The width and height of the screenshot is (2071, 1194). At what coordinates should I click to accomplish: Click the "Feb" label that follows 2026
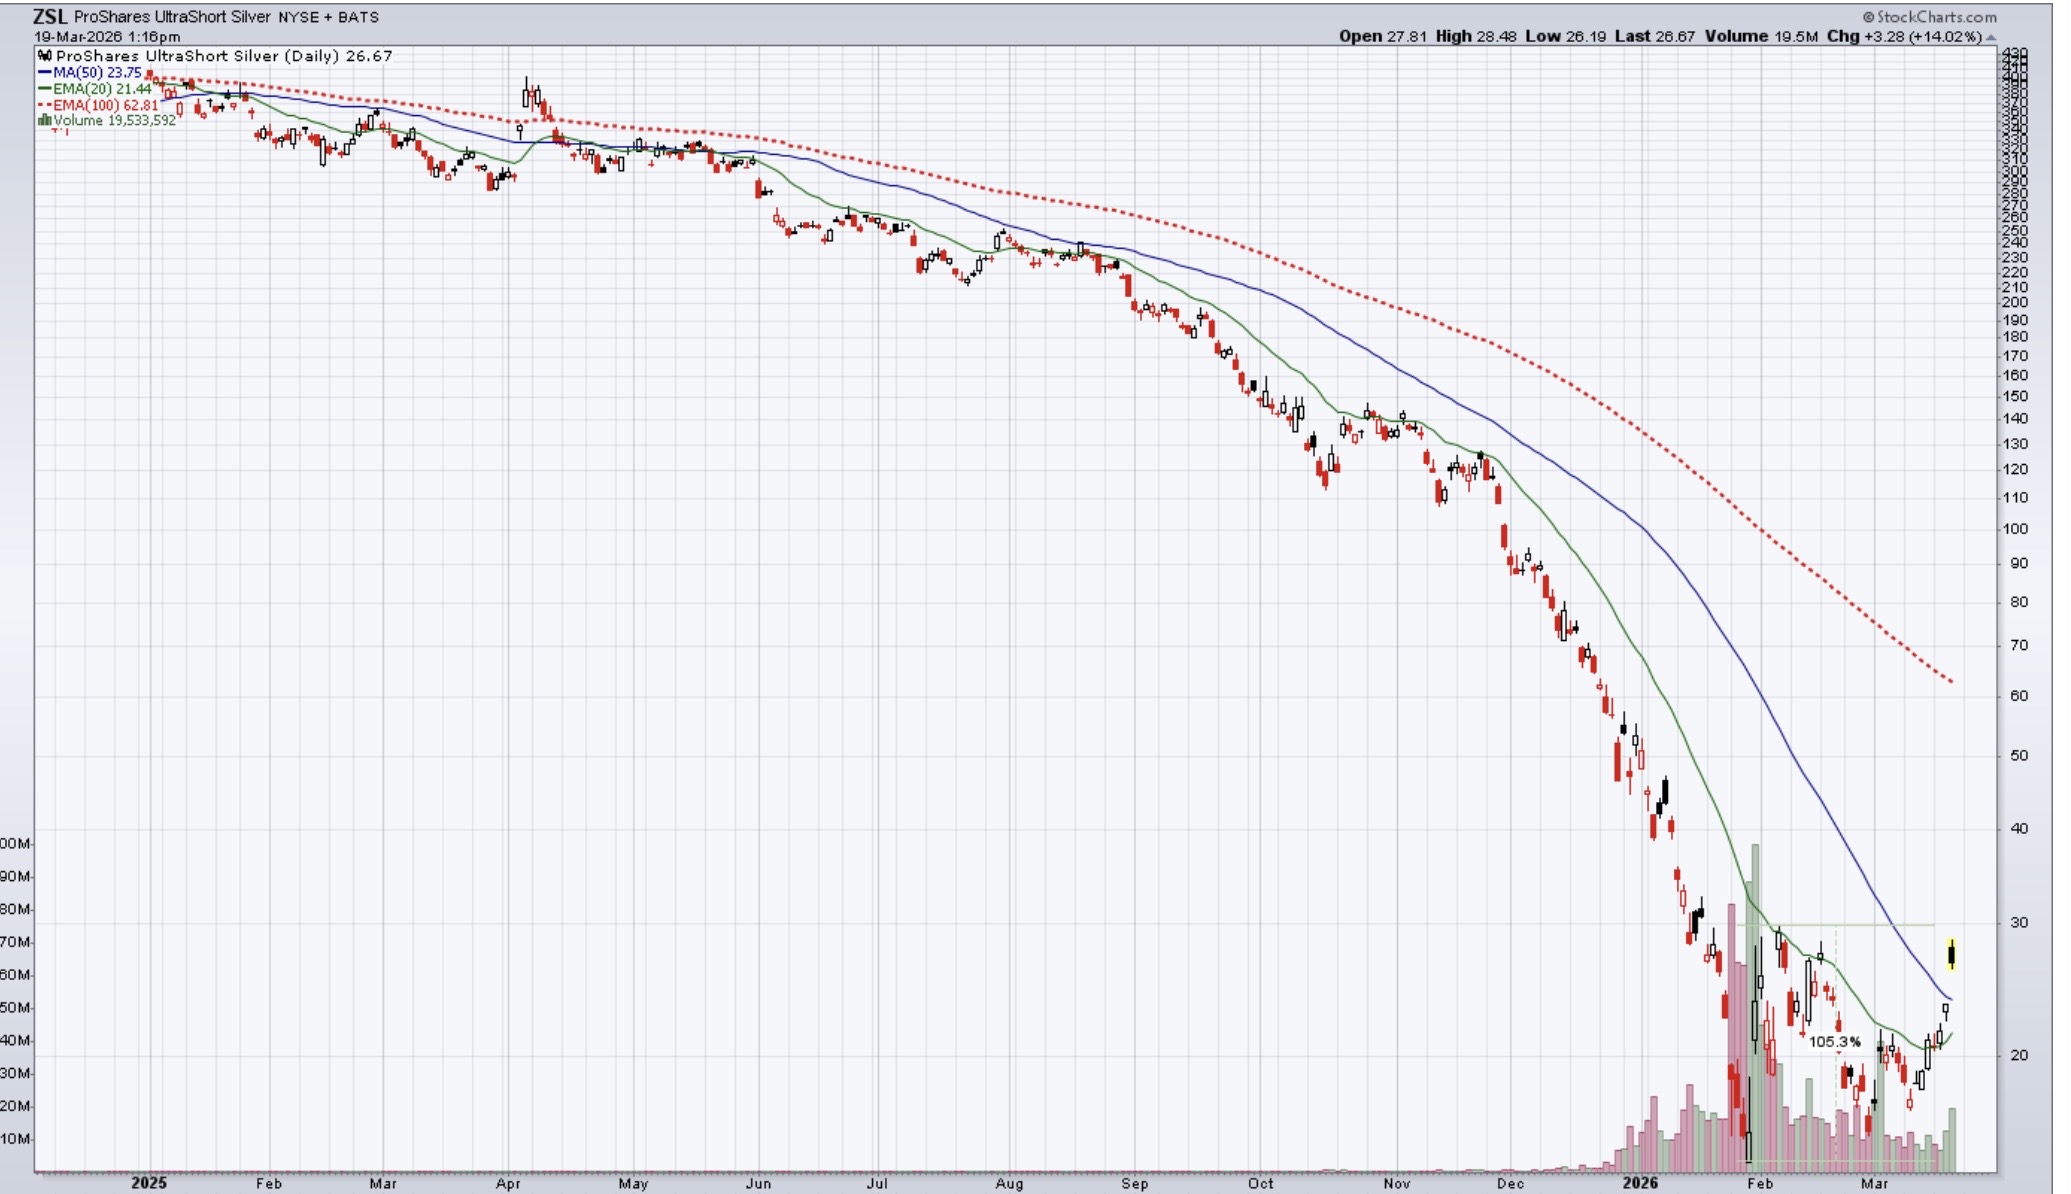[1760, 1183]
